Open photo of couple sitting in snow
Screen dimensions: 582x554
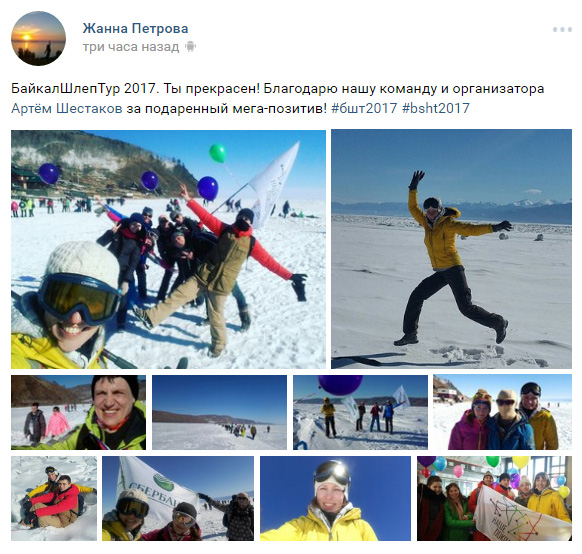(54, 498)
